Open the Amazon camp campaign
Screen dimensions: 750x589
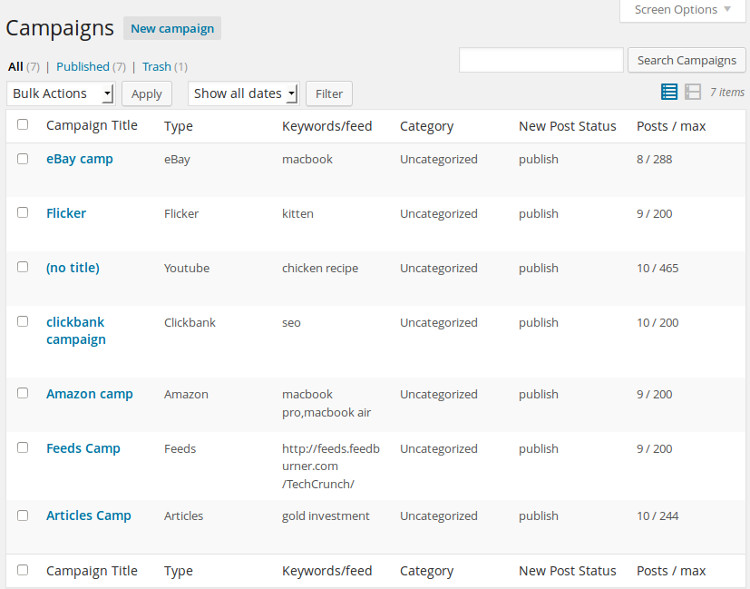(x=89, y=394)
